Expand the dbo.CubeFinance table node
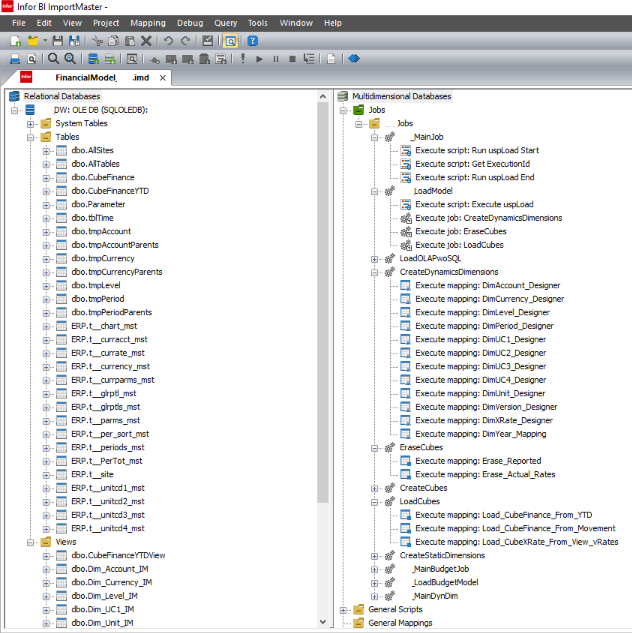 46,178
